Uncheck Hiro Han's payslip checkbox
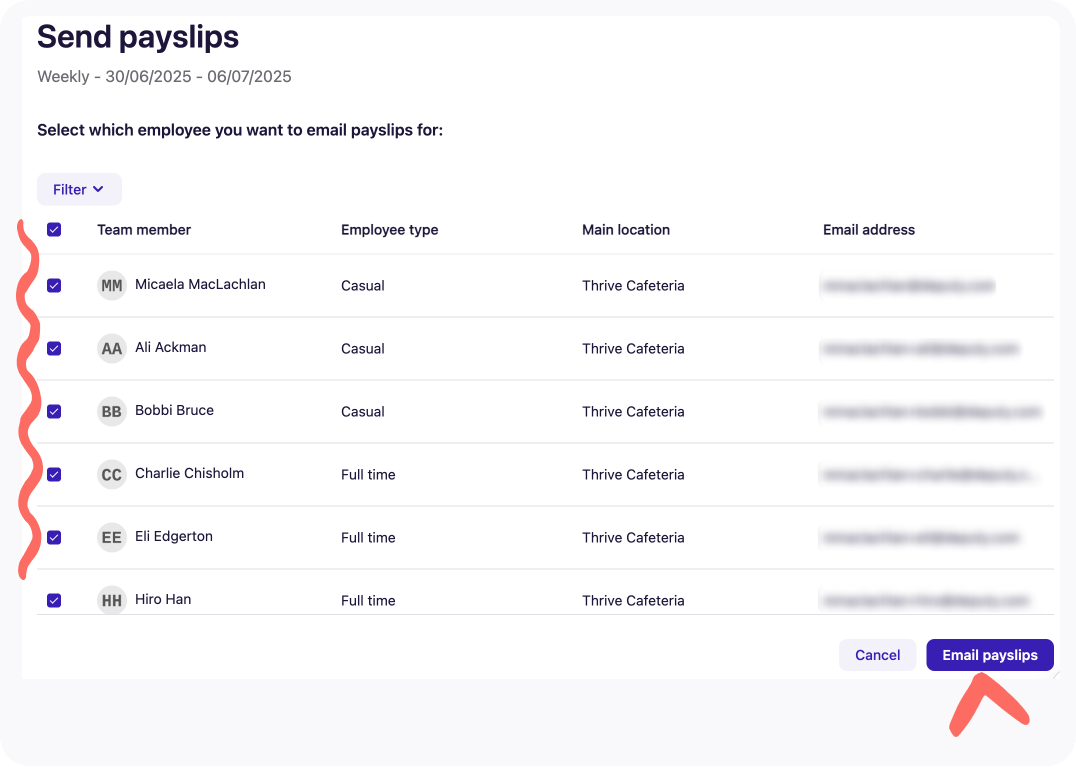The height and width of the screenshot is (767, 1076). 54,600
